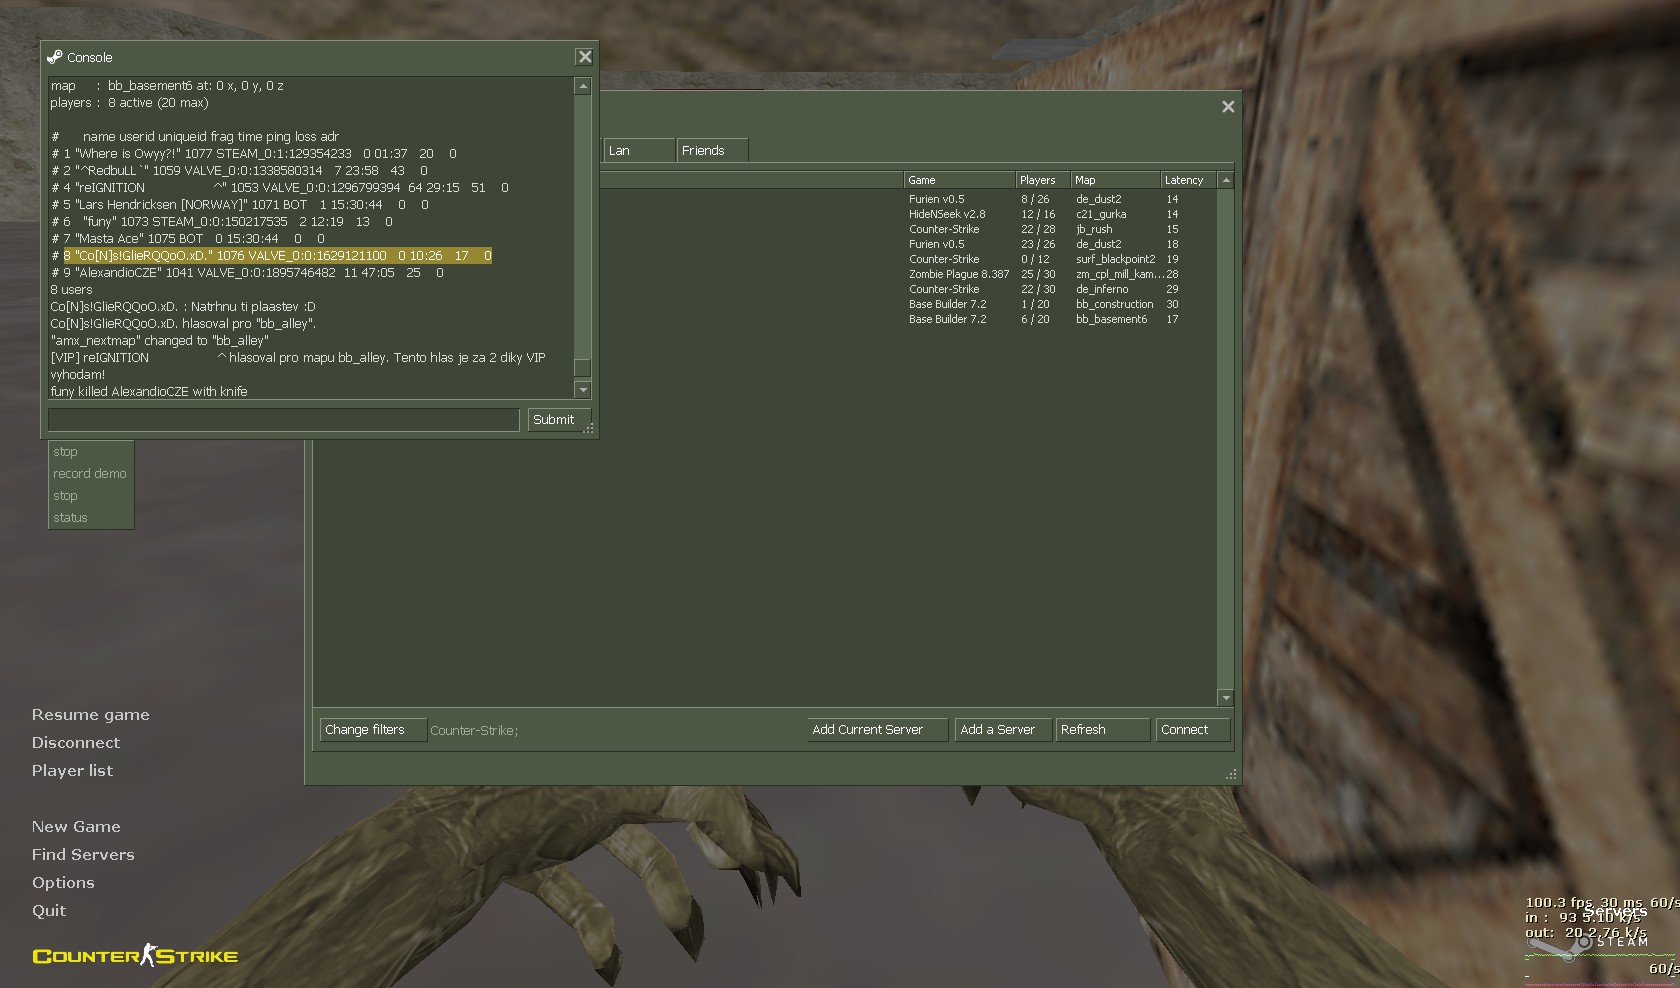Choose 'status' autocomplete suggestion
Image resolution: width=1680 pixels, height=988 pixels.
pos(90,518)
